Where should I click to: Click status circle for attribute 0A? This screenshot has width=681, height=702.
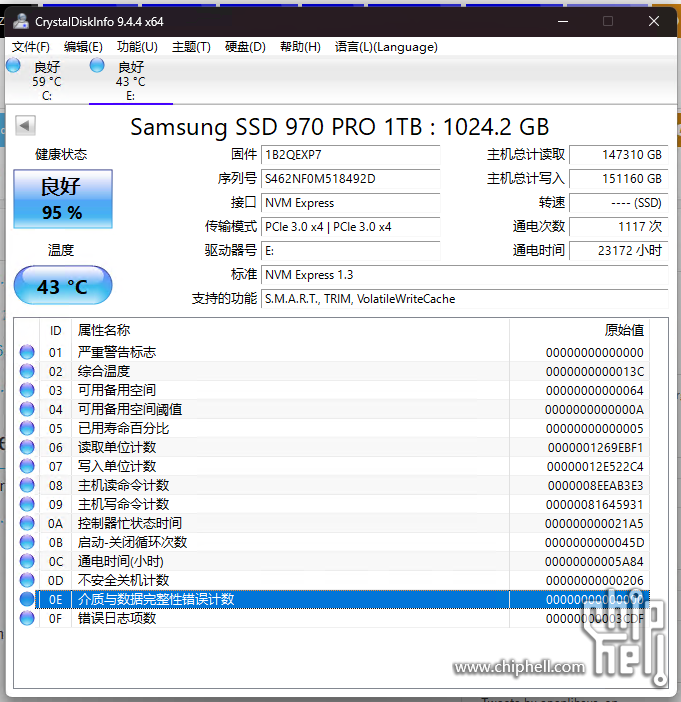click(x=27, y=523)
